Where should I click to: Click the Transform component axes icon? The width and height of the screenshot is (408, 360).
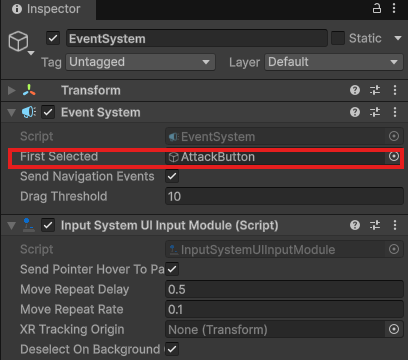click(29, 90)
